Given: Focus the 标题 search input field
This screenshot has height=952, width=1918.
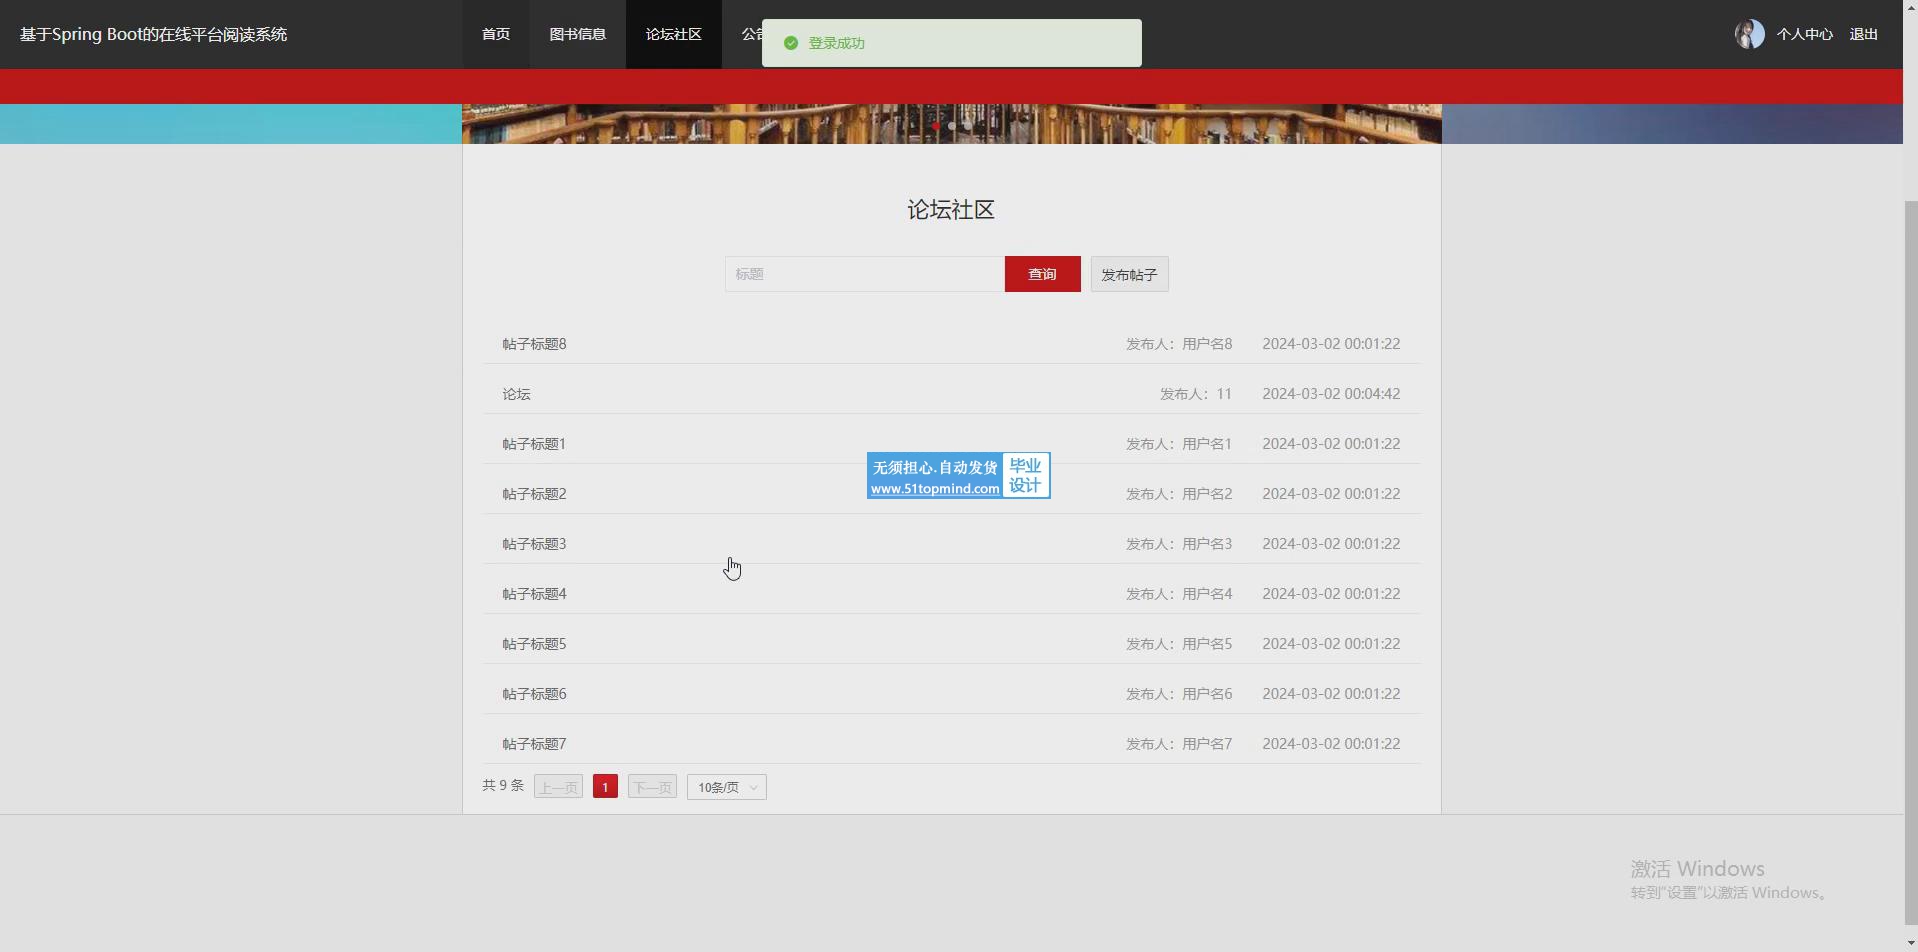Looking at the screenshot, I should click(864, 274).
